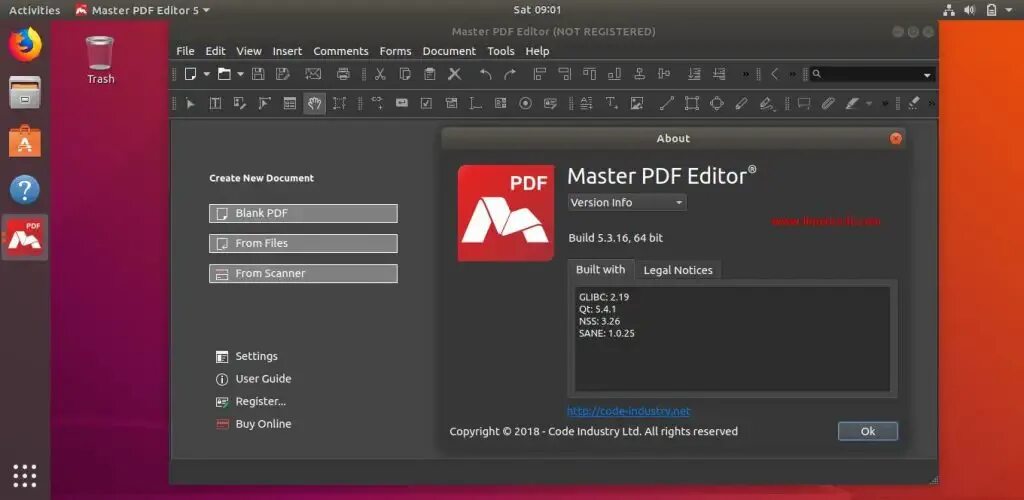Image resolution: width=1024 pixels, height=500 pixels.
Task: Click the Blank PDF button
Action: click(303, 213)
